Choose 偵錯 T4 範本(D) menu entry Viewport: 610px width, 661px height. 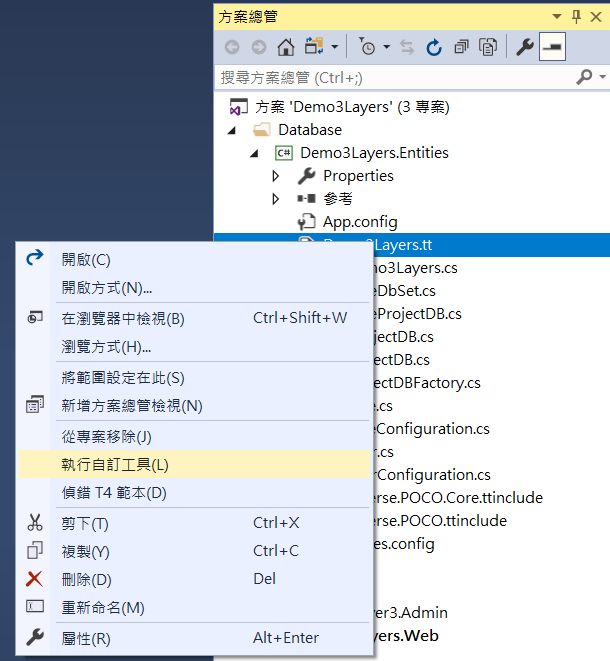114,493
